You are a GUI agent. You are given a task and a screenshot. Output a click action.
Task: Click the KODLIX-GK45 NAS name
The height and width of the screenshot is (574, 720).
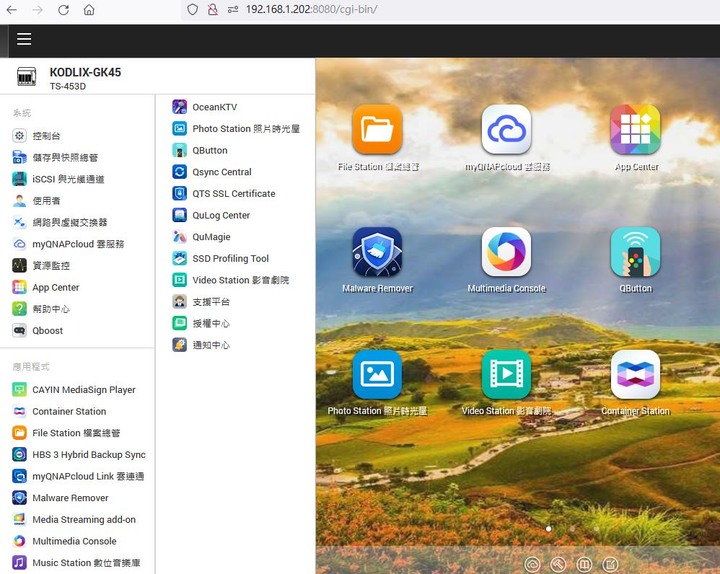pos(85,73)
